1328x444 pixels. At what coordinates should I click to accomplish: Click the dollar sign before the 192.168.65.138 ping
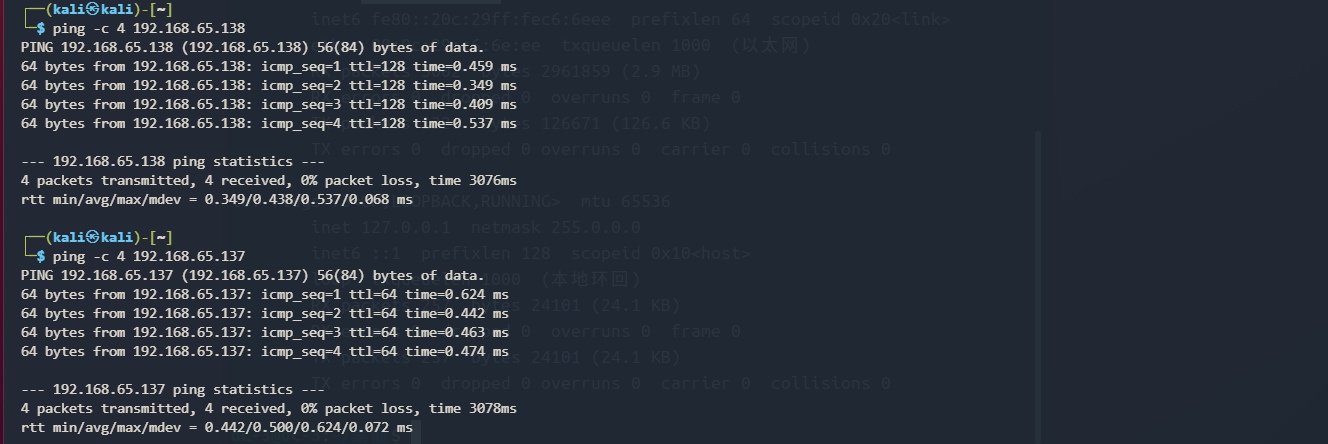tap(41, 28)
